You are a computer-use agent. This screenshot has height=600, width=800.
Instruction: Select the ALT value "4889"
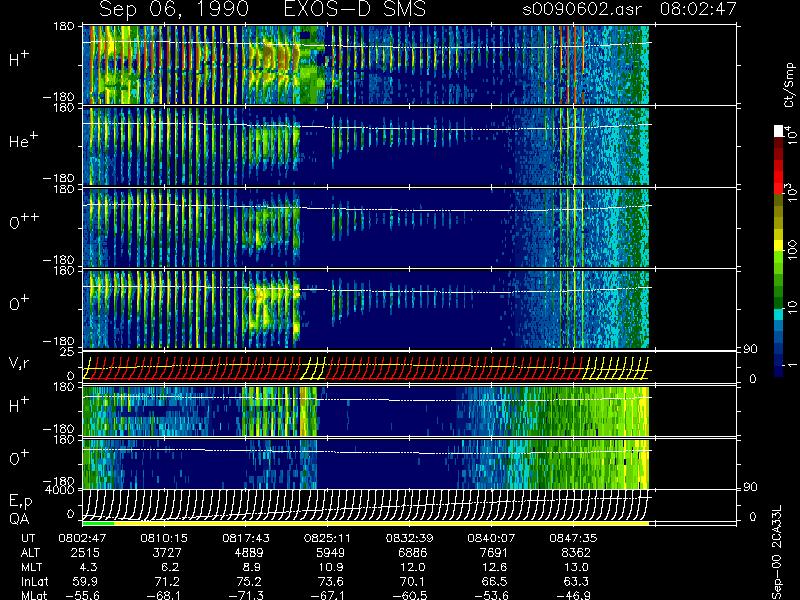249,553
